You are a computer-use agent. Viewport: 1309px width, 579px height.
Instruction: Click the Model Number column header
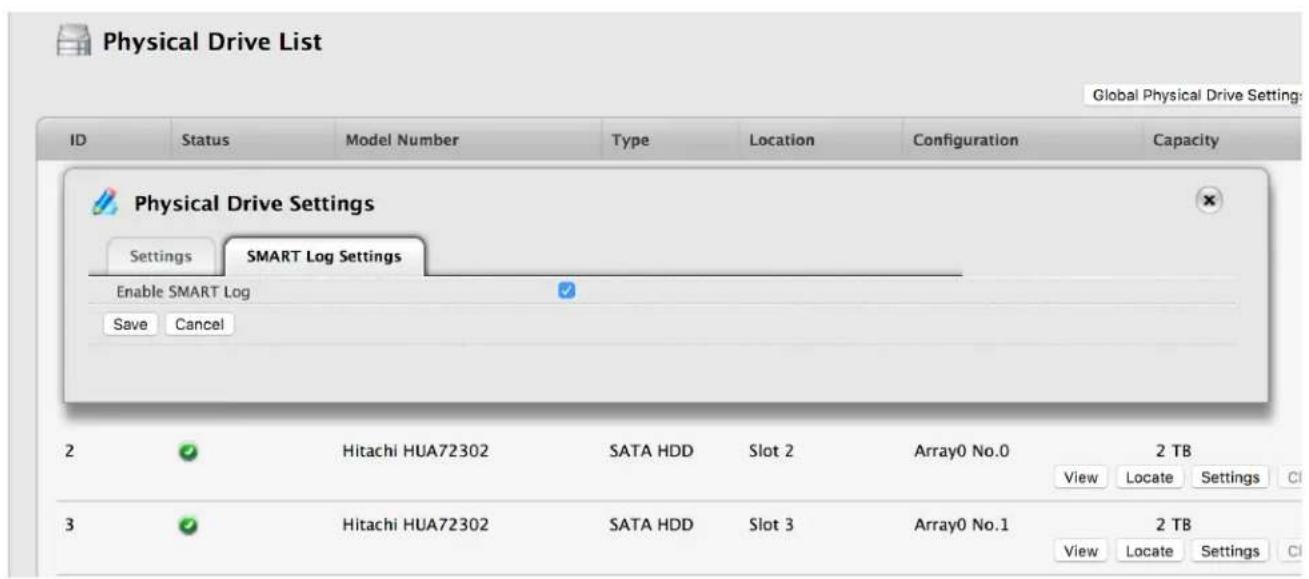(x=400, y=142)
